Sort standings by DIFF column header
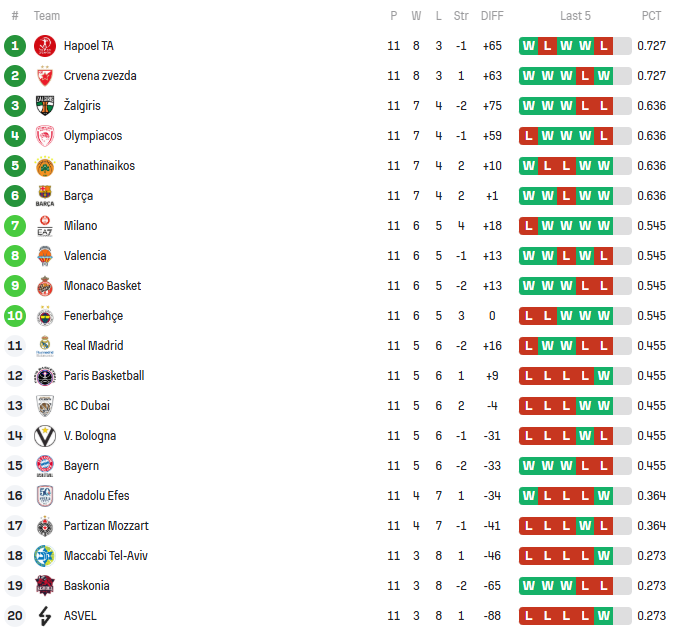 pos(492,16)
